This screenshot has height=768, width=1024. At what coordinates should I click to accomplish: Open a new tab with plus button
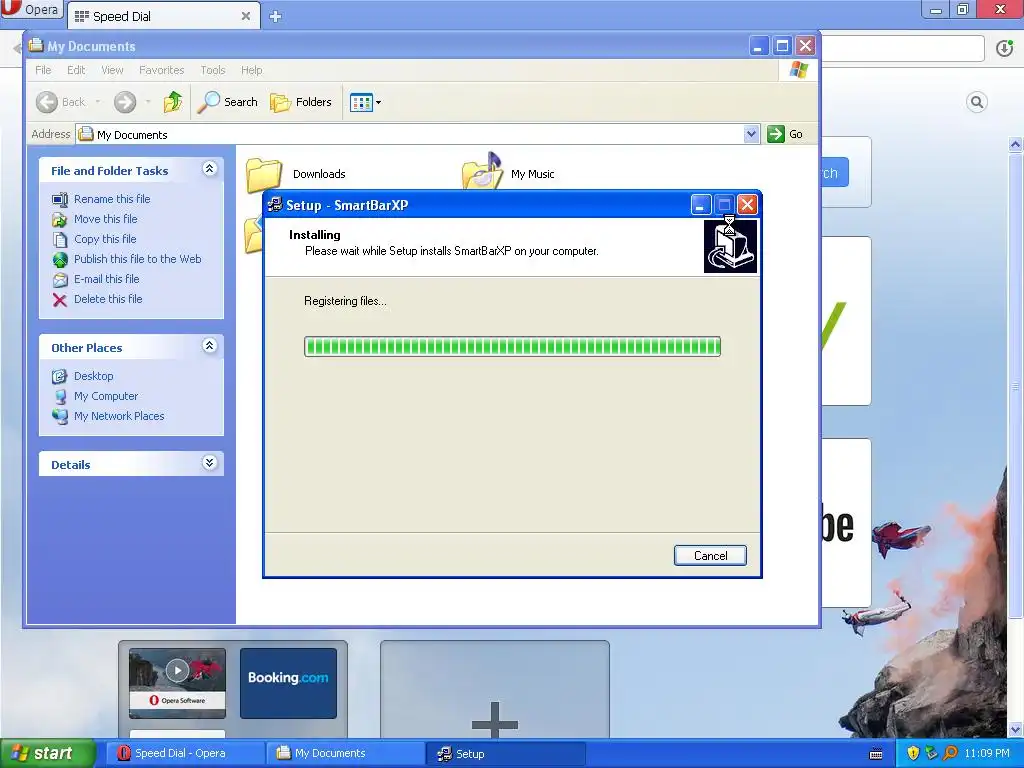tap(276, 16)
